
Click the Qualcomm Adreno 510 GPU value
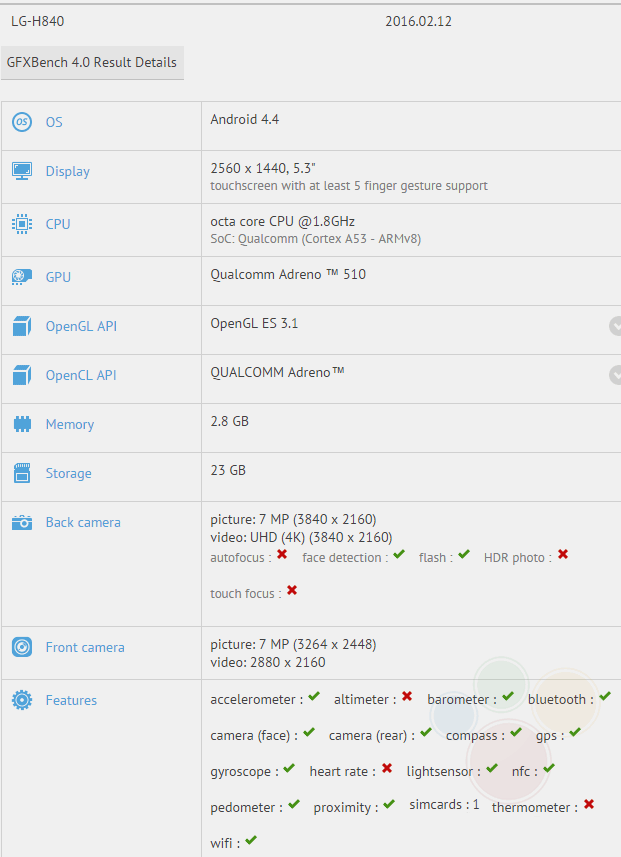coord(288,274)
